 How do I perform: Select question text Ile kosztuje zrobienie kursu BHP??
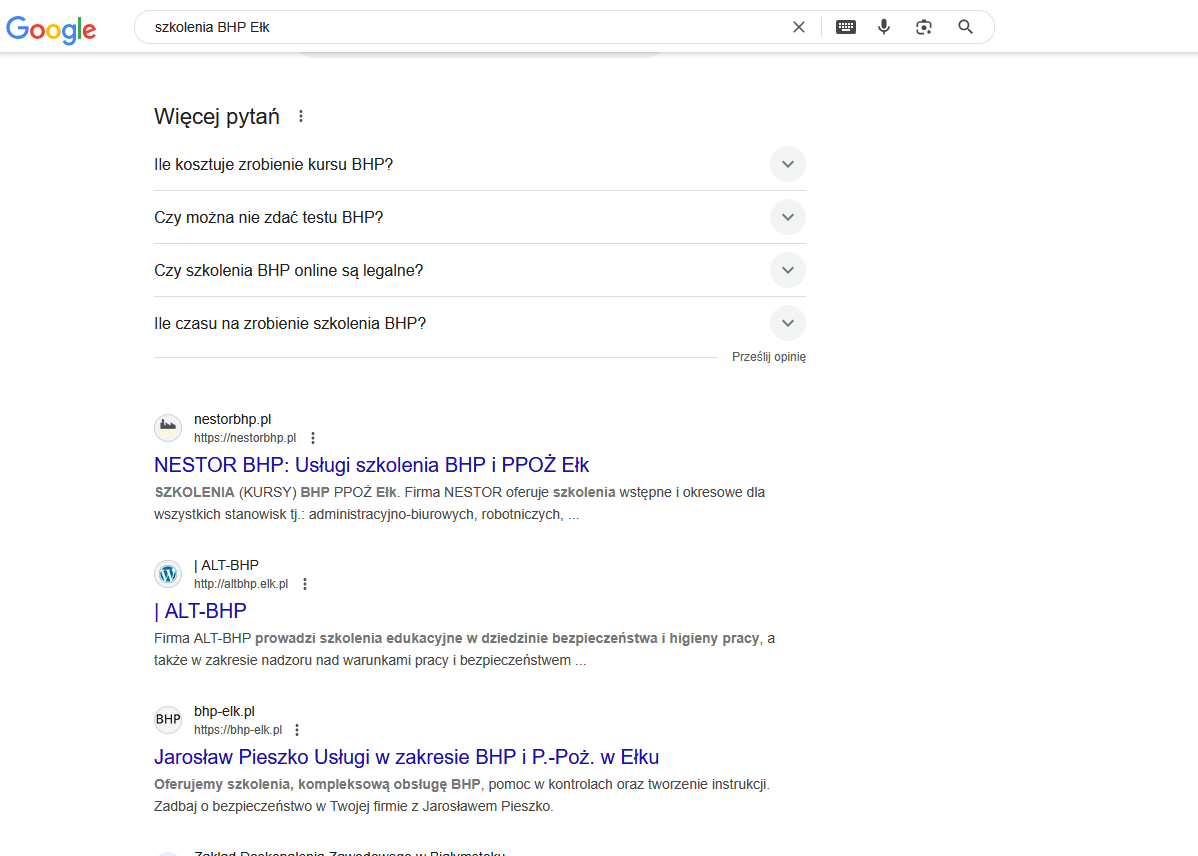pyautogui.click(x=274, y=164)
